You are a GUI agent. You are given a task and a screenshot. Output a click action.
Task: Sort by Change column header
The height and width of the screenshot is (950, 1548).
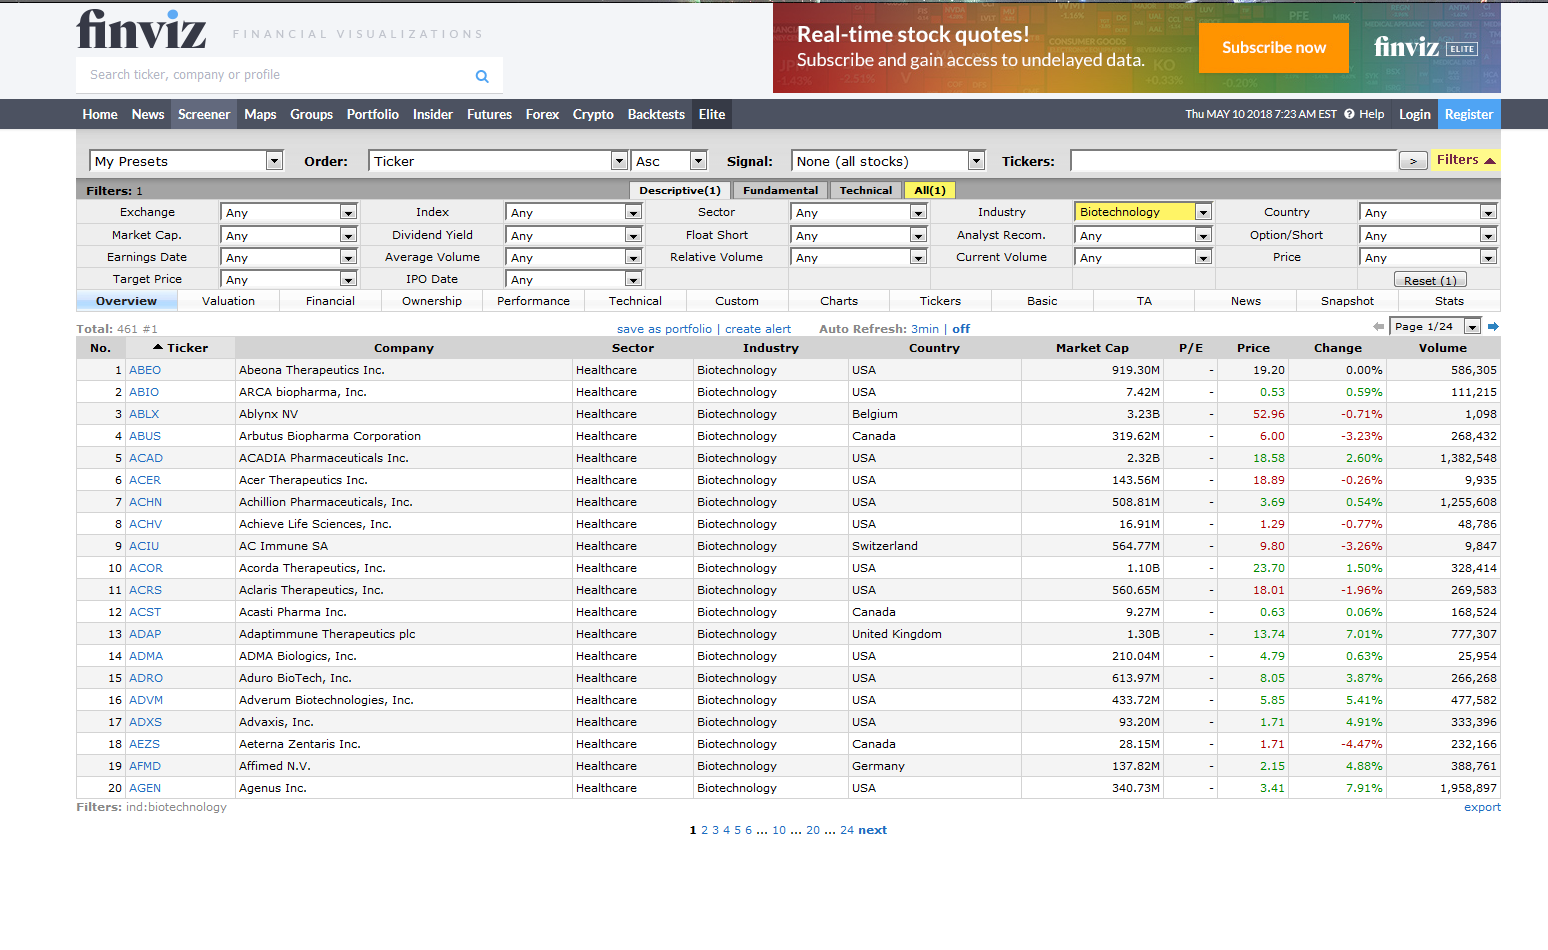click(1338, 348)
